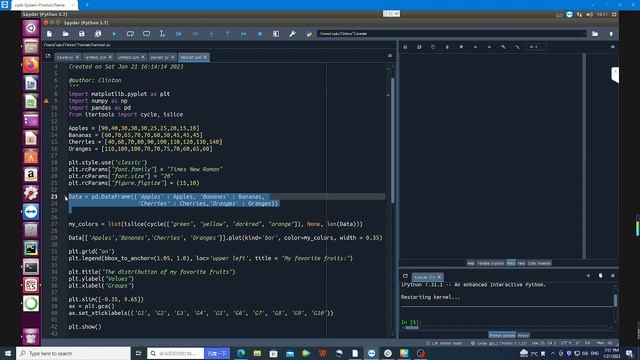Save all files icon
640x360 pixels.
pos(98,34)
